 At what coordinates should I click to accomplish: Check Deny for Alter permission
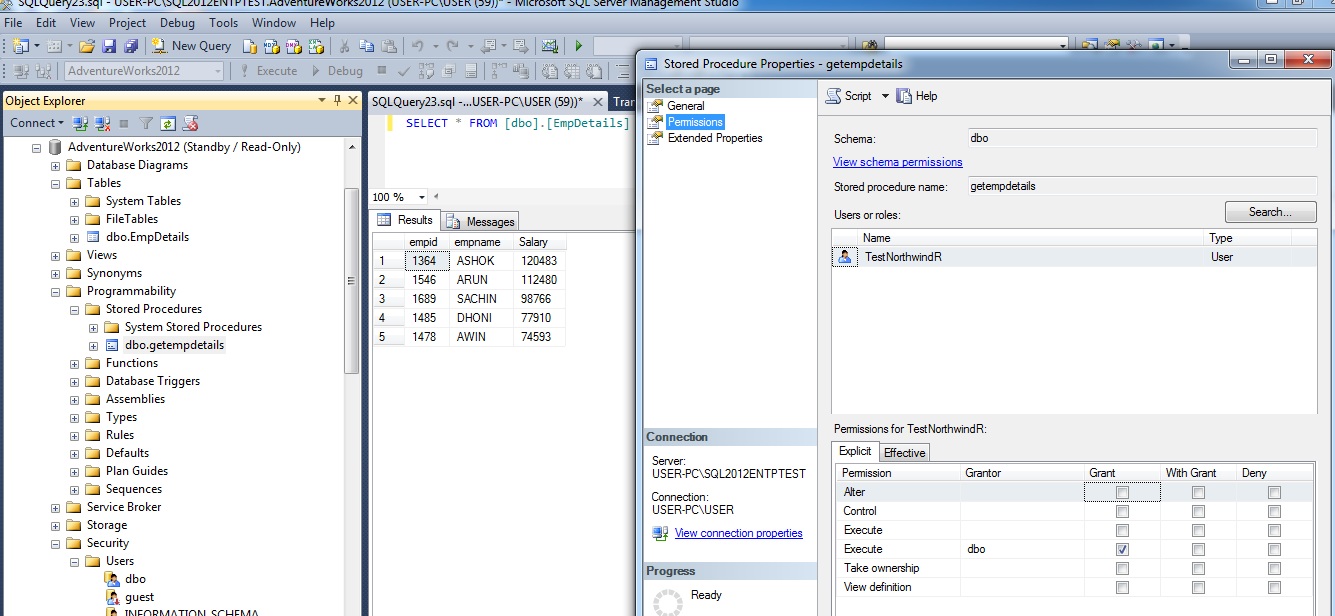pyautogui.click(x=1274, y=492)
